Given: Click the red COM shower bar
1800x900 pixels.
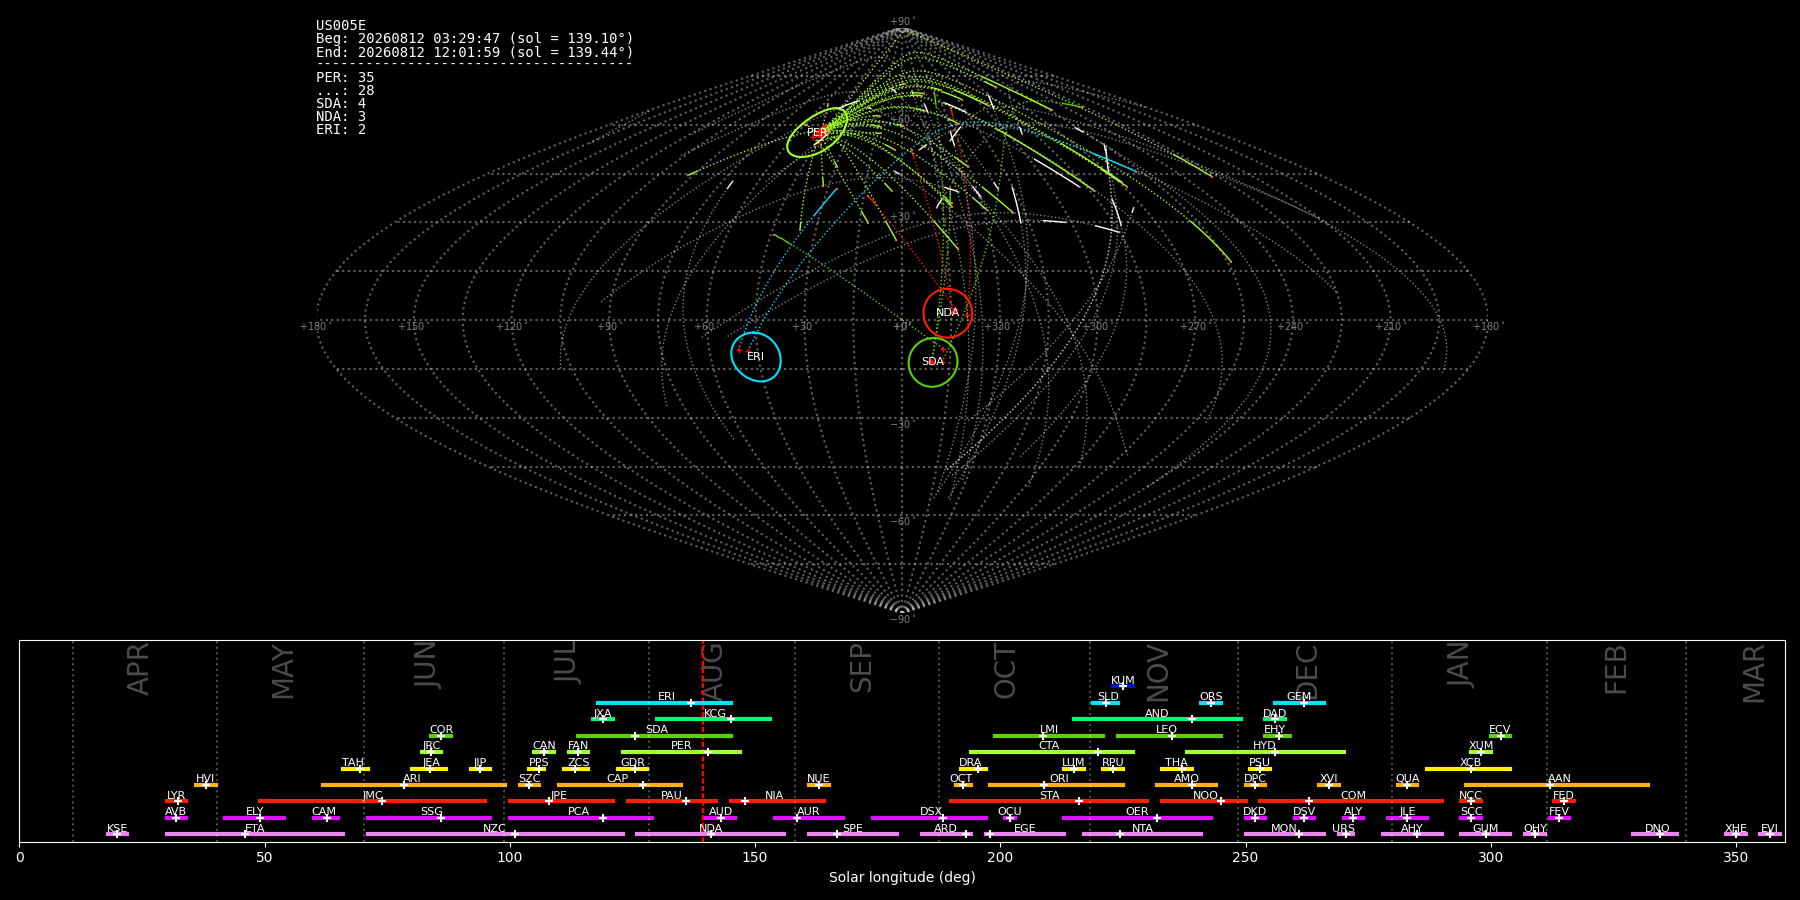Looking at the screenshot, I should tap(1351, 801).
